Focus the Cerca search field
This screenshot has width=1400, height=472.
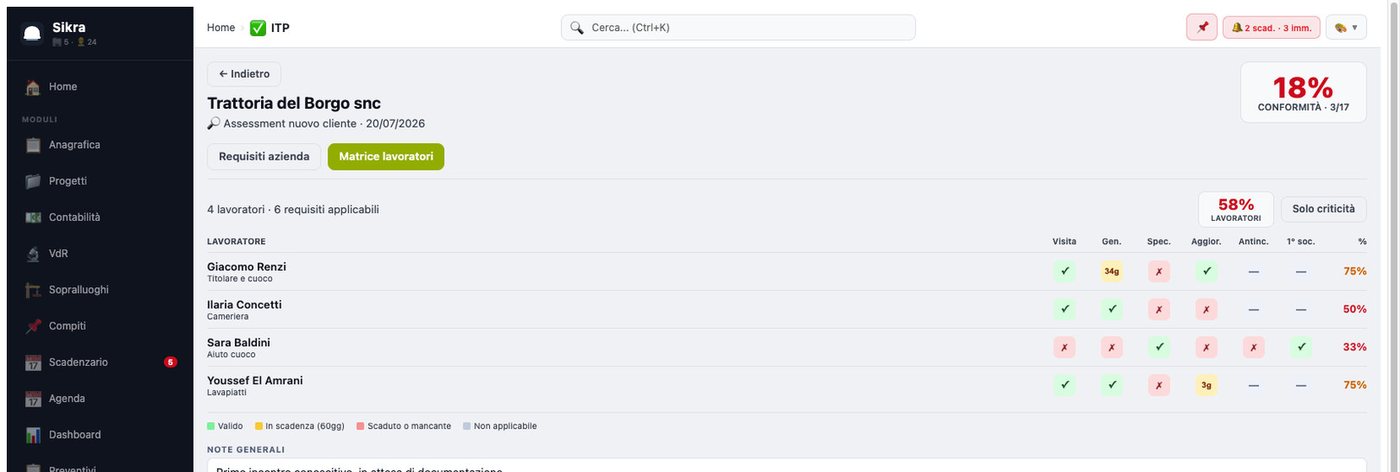coord(738,27)
